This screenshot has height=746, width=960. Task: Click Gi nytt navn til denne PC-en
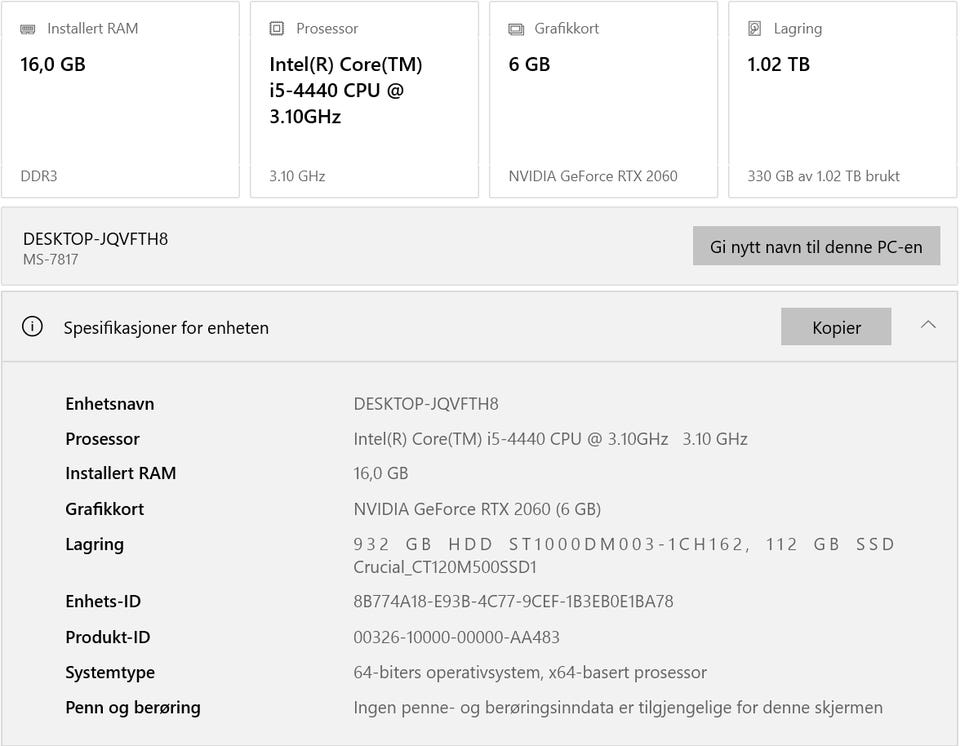tap(816, 246)
